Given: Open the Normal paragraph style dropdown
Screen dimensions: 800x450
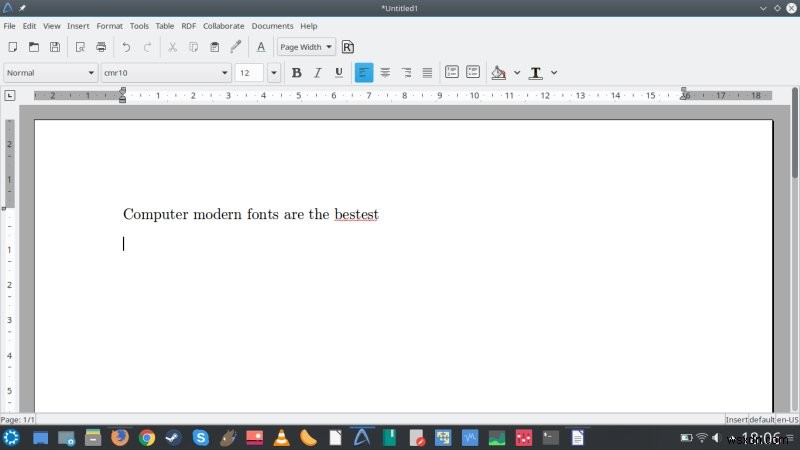Looking at the screenshot, I should point(50,72).
